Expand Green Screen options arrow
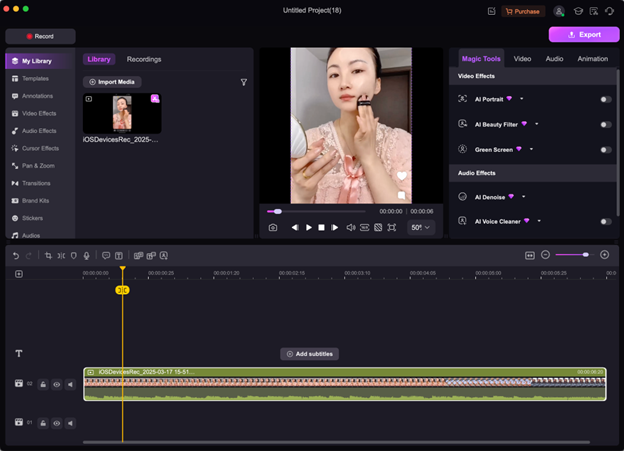Viewport: 624px width, 451px height. coord(531,149)
